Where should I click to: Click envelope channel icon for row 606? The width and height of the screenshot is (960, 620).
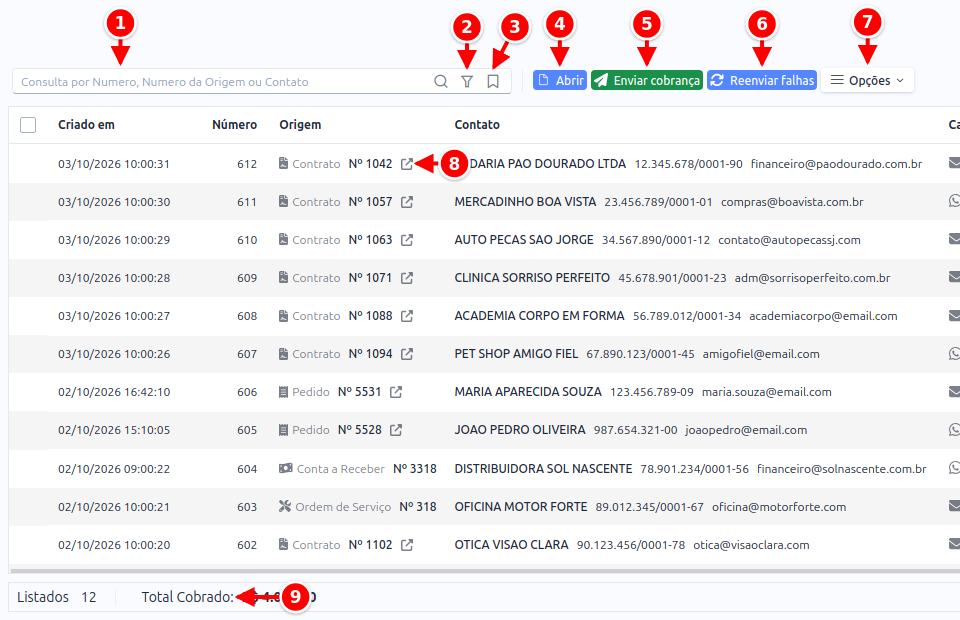954,391
